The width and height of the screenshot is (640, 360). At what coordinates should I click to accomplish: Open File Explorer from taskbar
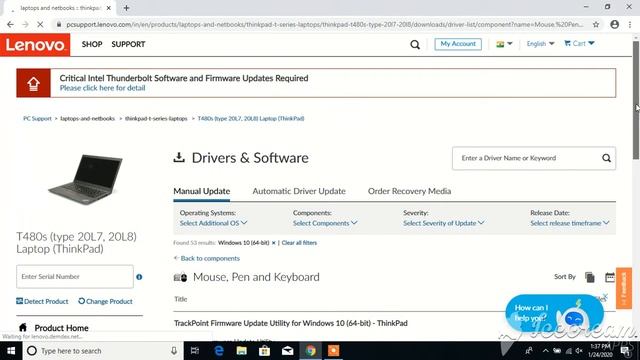coord(242,351)
